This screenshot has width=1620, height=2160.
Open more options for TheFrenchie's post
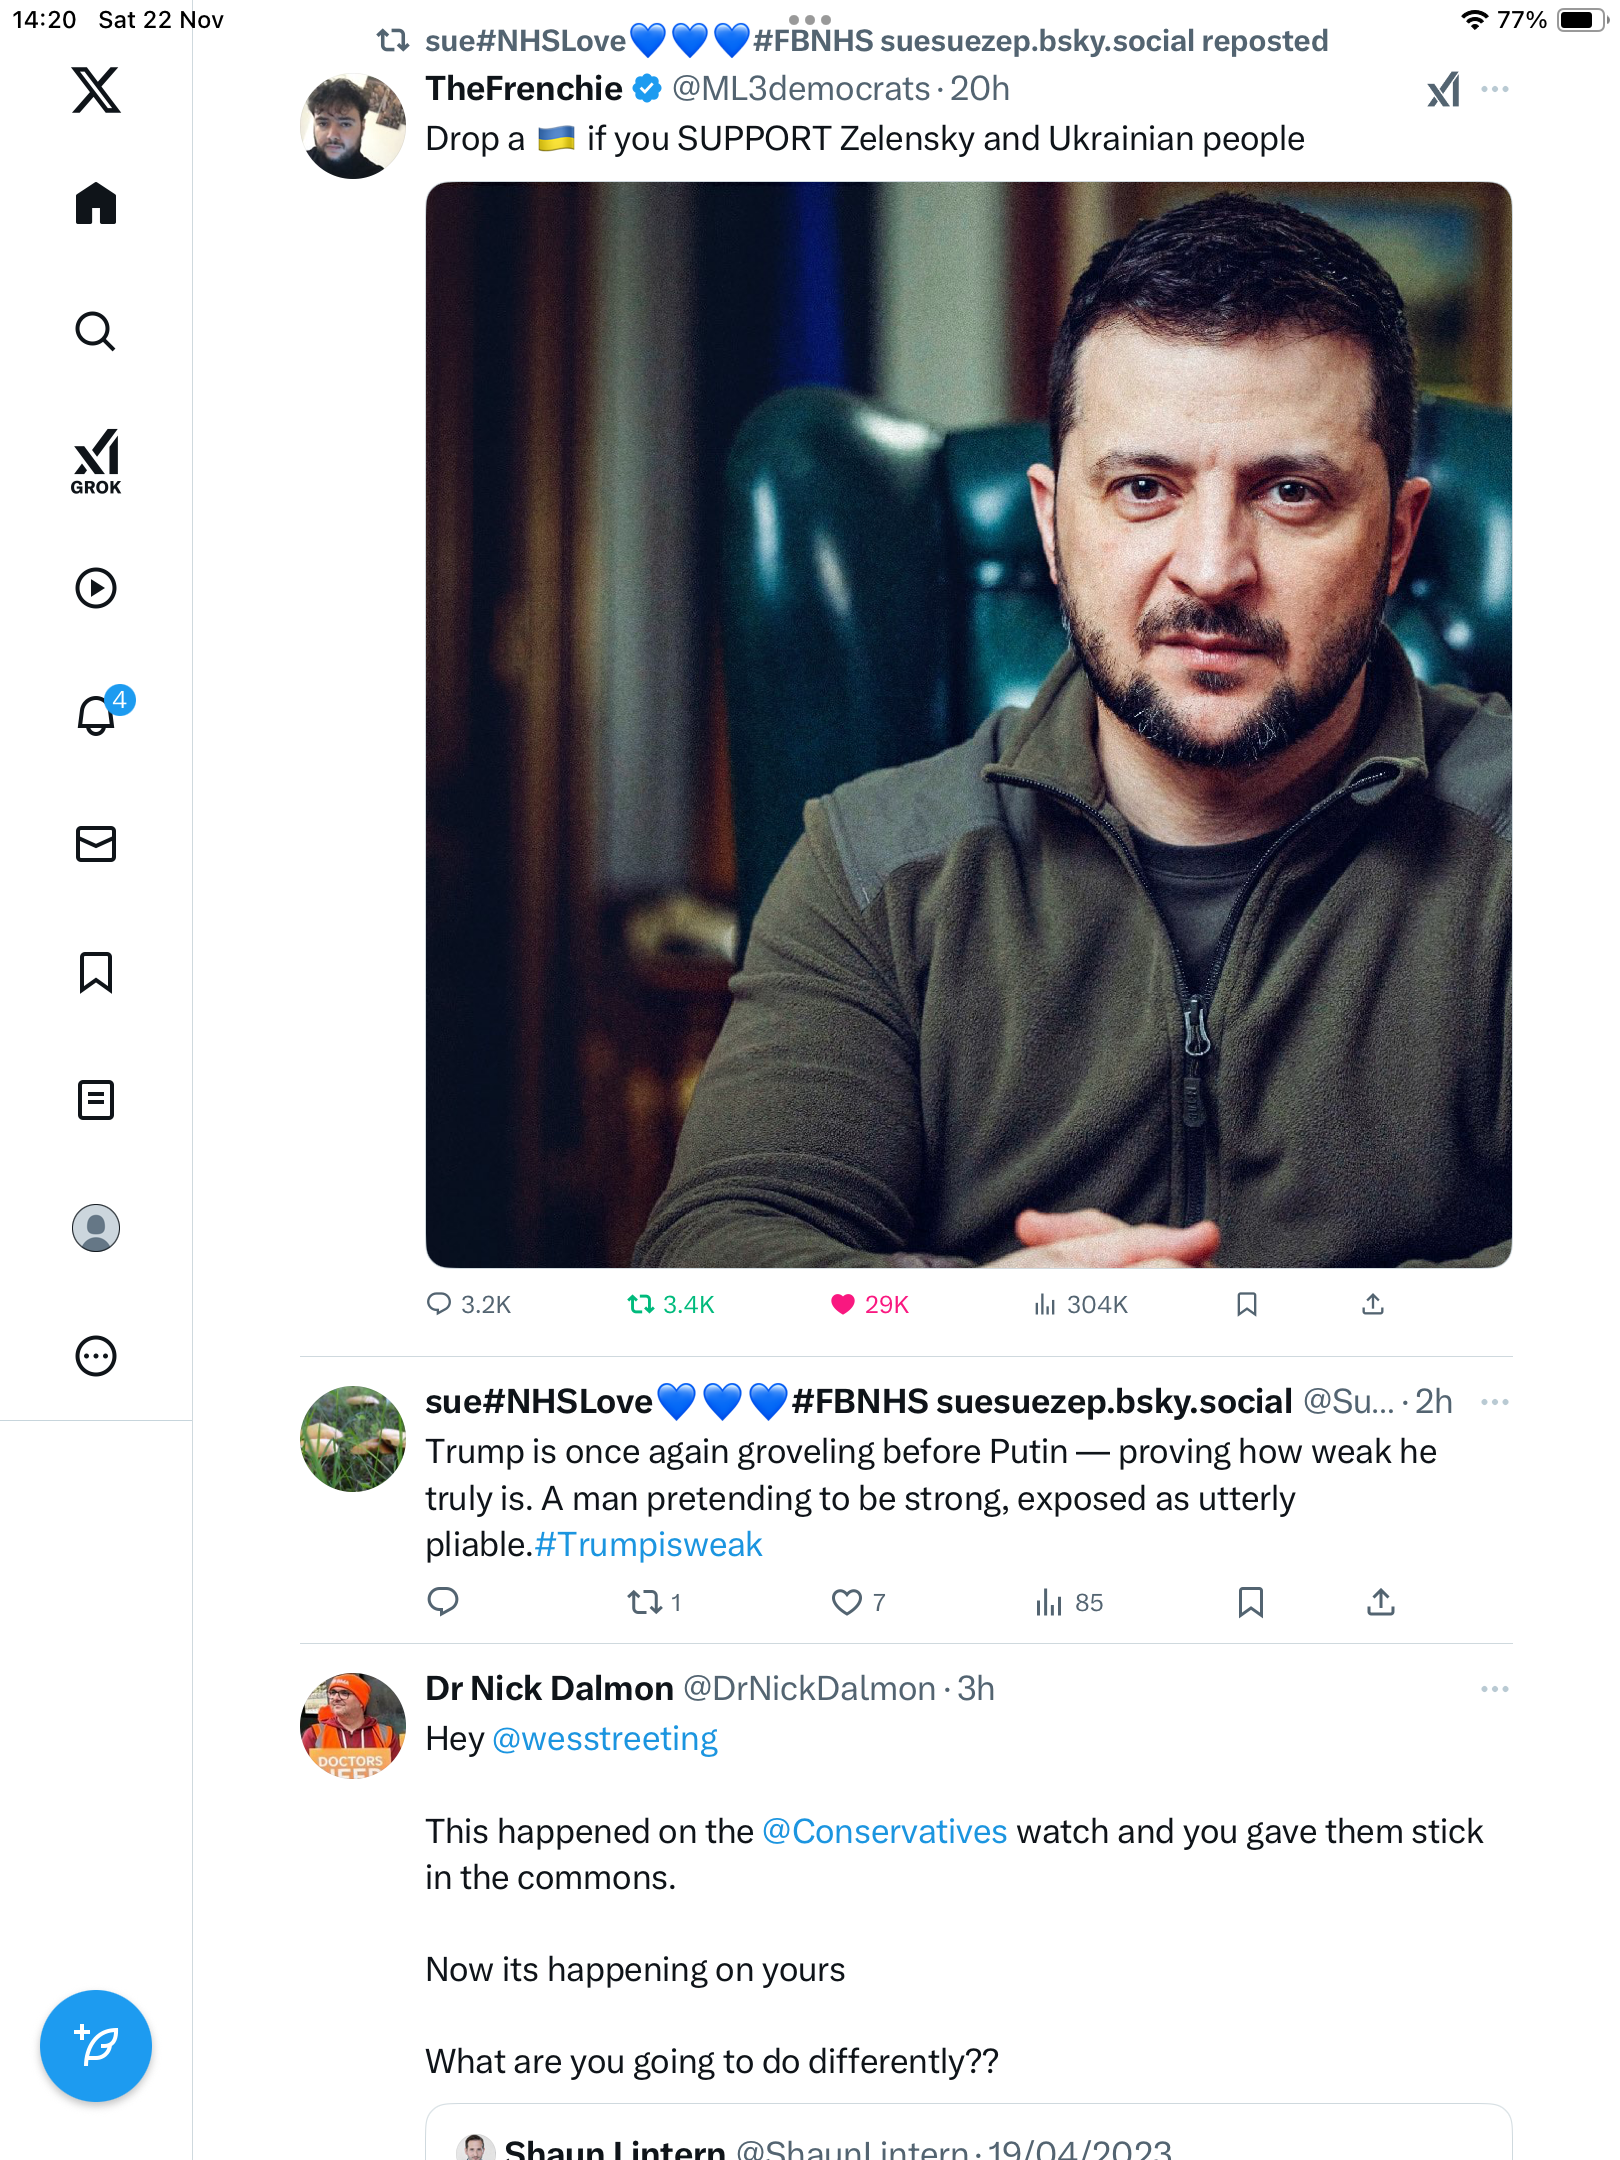coord(1494,89)
